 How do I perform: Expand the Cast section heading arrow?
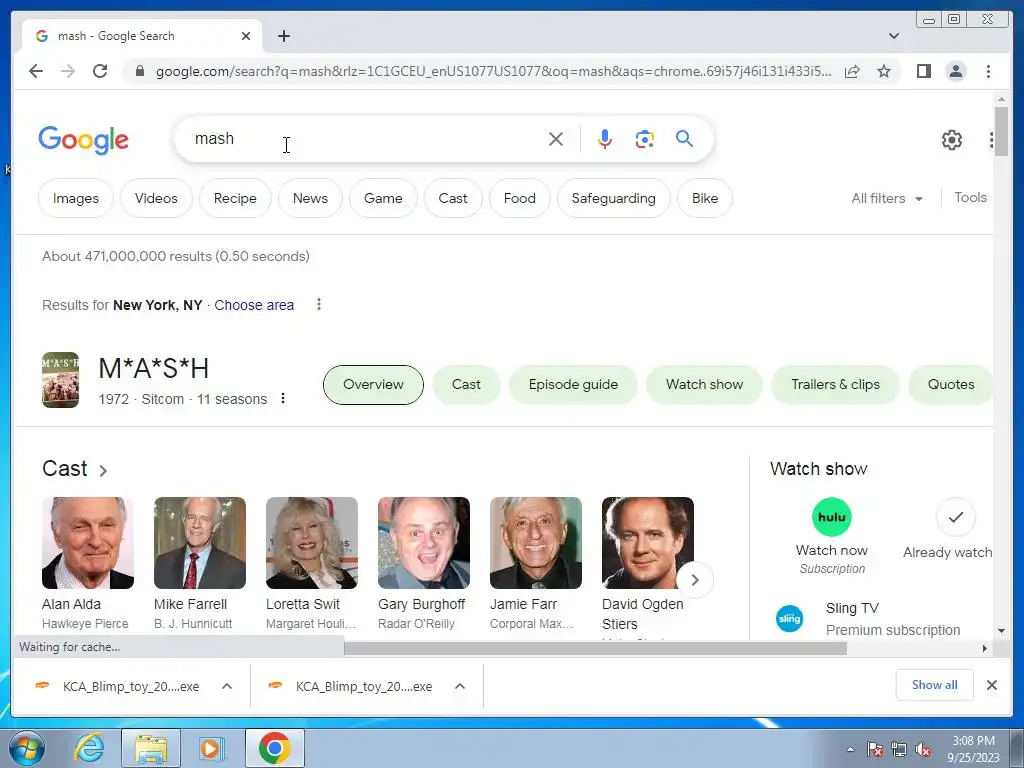(103, 470)
